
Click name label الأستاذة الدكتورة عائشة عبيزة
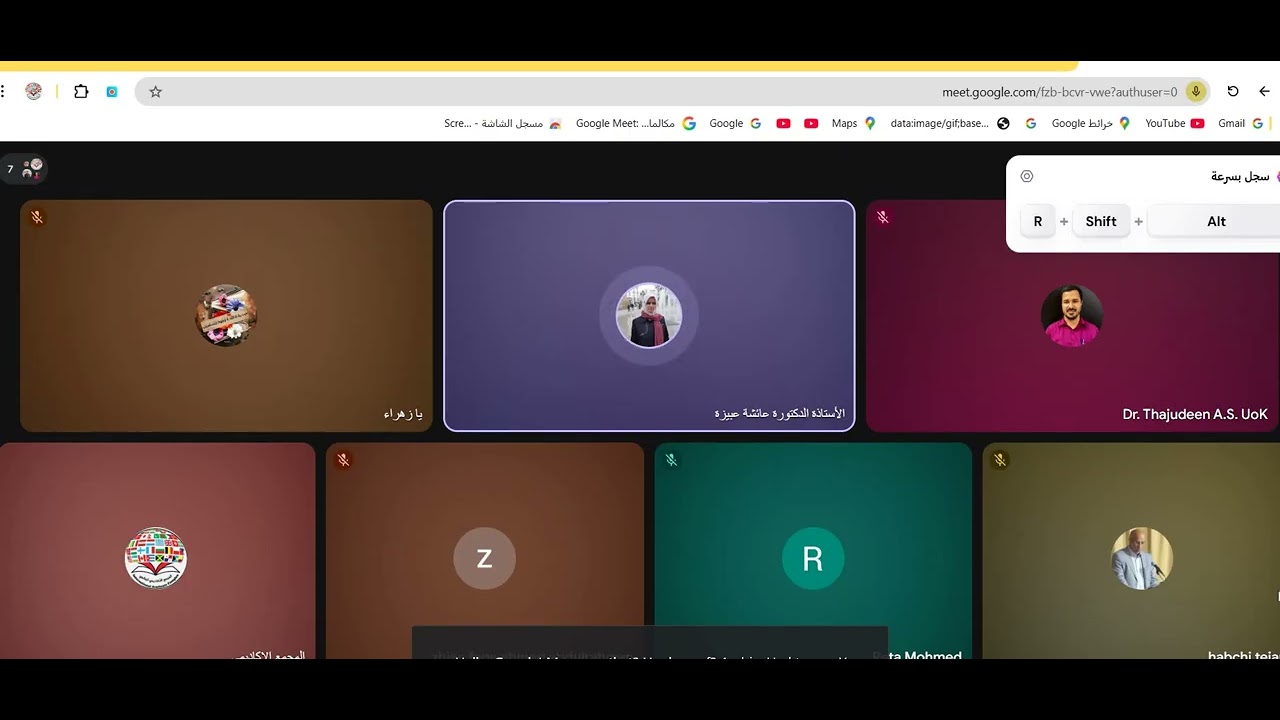[779, 414]
